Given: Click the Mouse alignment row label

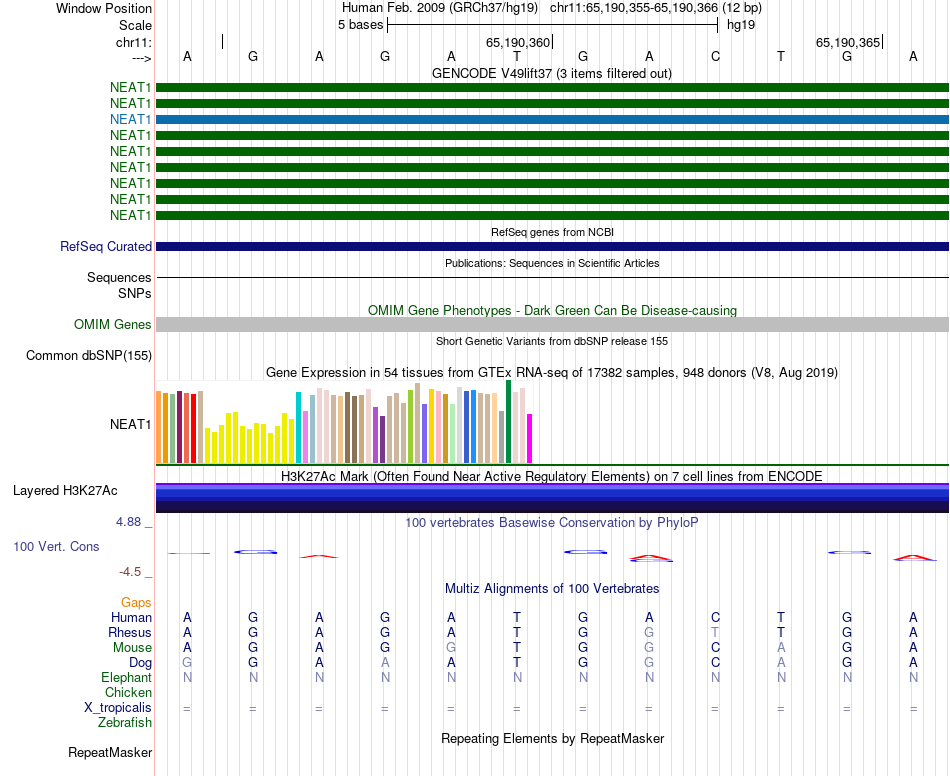Looking at the screenshot, I should [132, 648].
